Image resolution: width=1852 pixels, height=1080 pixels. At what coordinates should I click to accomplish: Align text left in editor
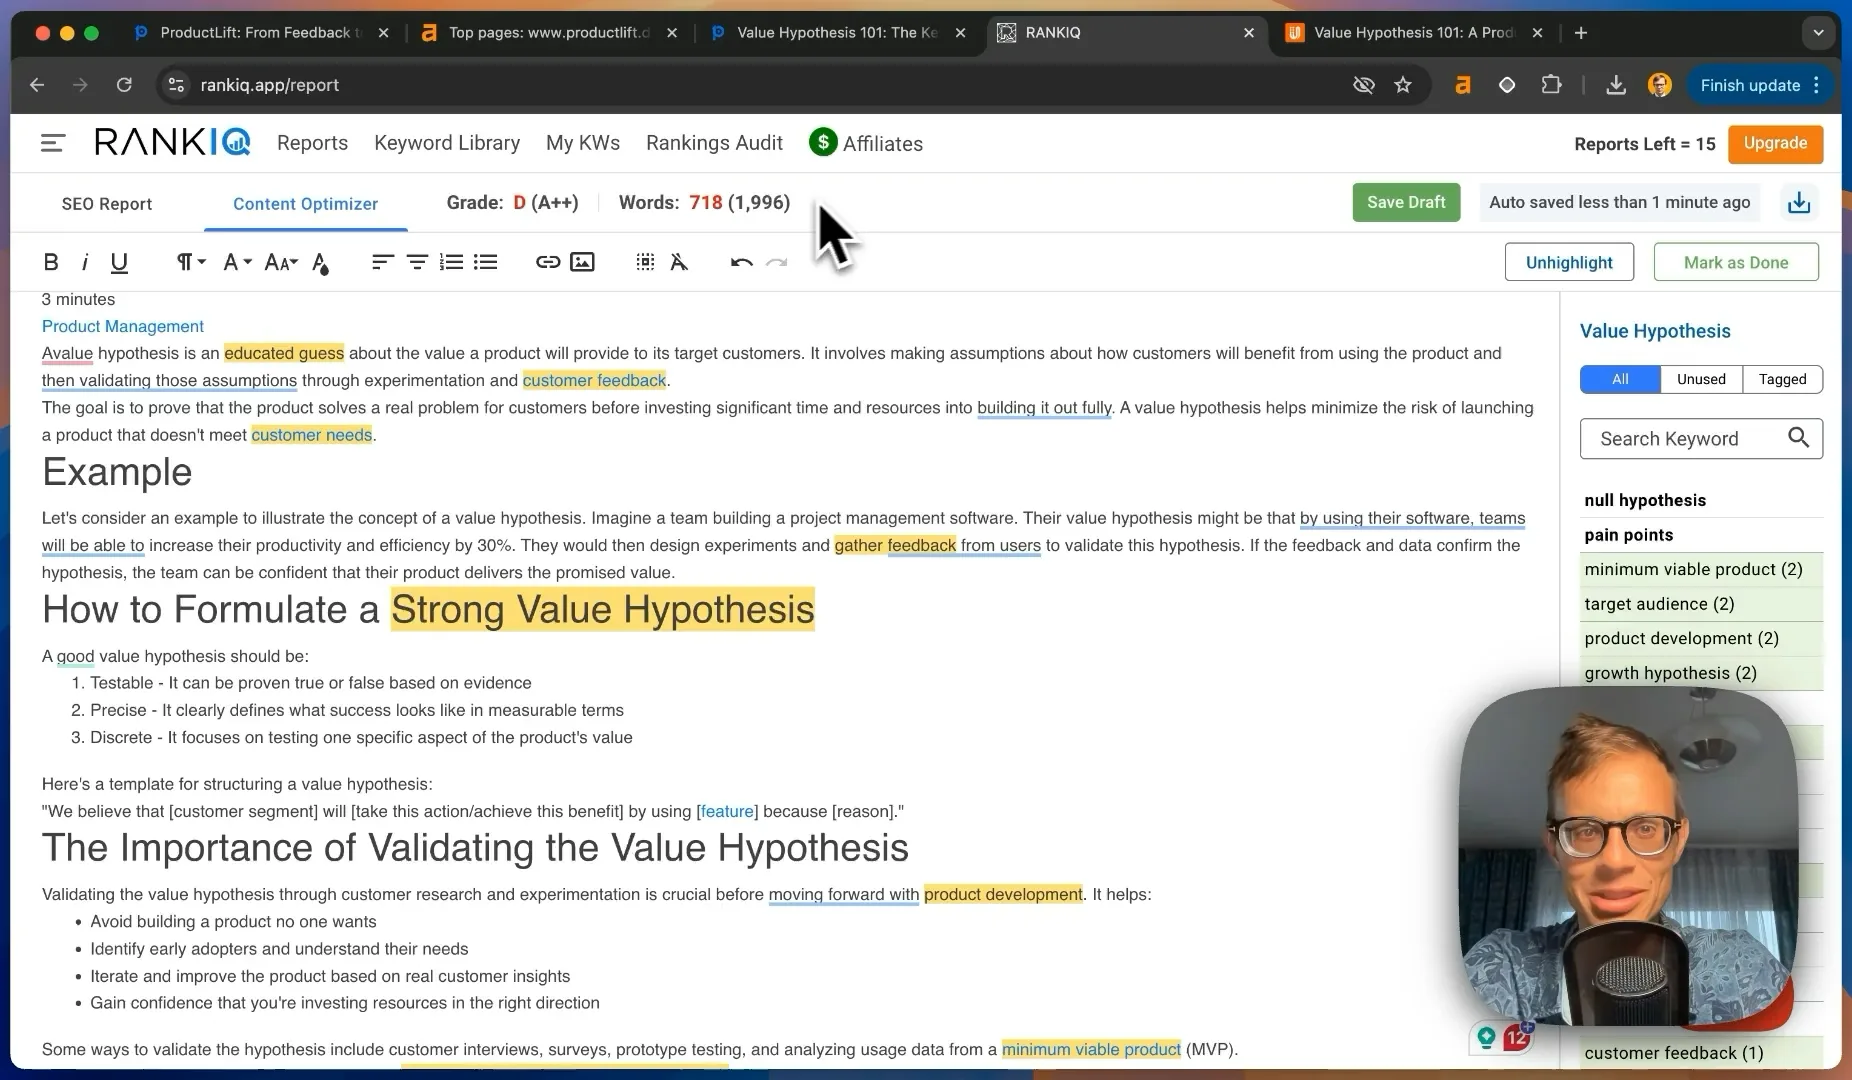[x=382, y=262]
